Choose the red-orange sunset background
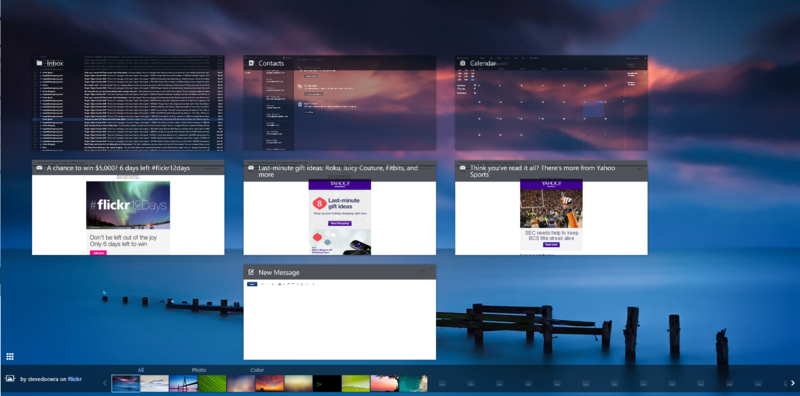 270,383
